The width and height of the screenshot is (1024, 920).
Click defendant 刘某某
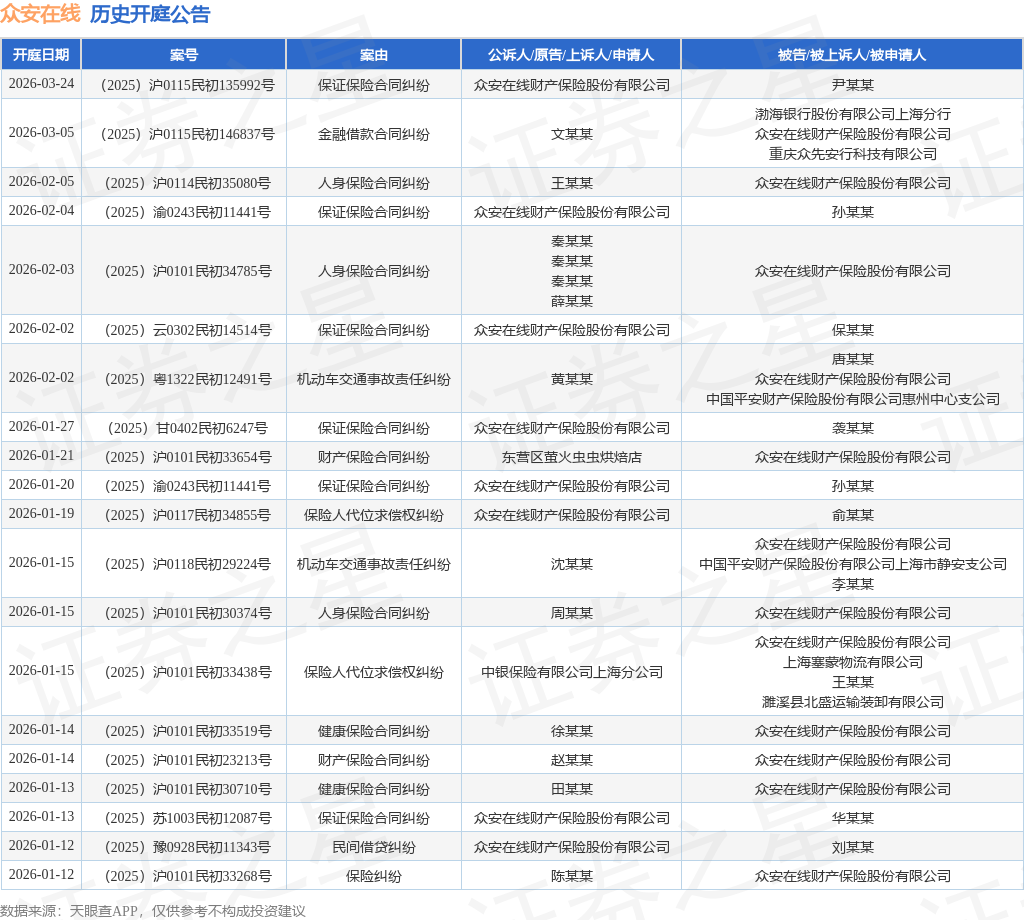[852, 848]
